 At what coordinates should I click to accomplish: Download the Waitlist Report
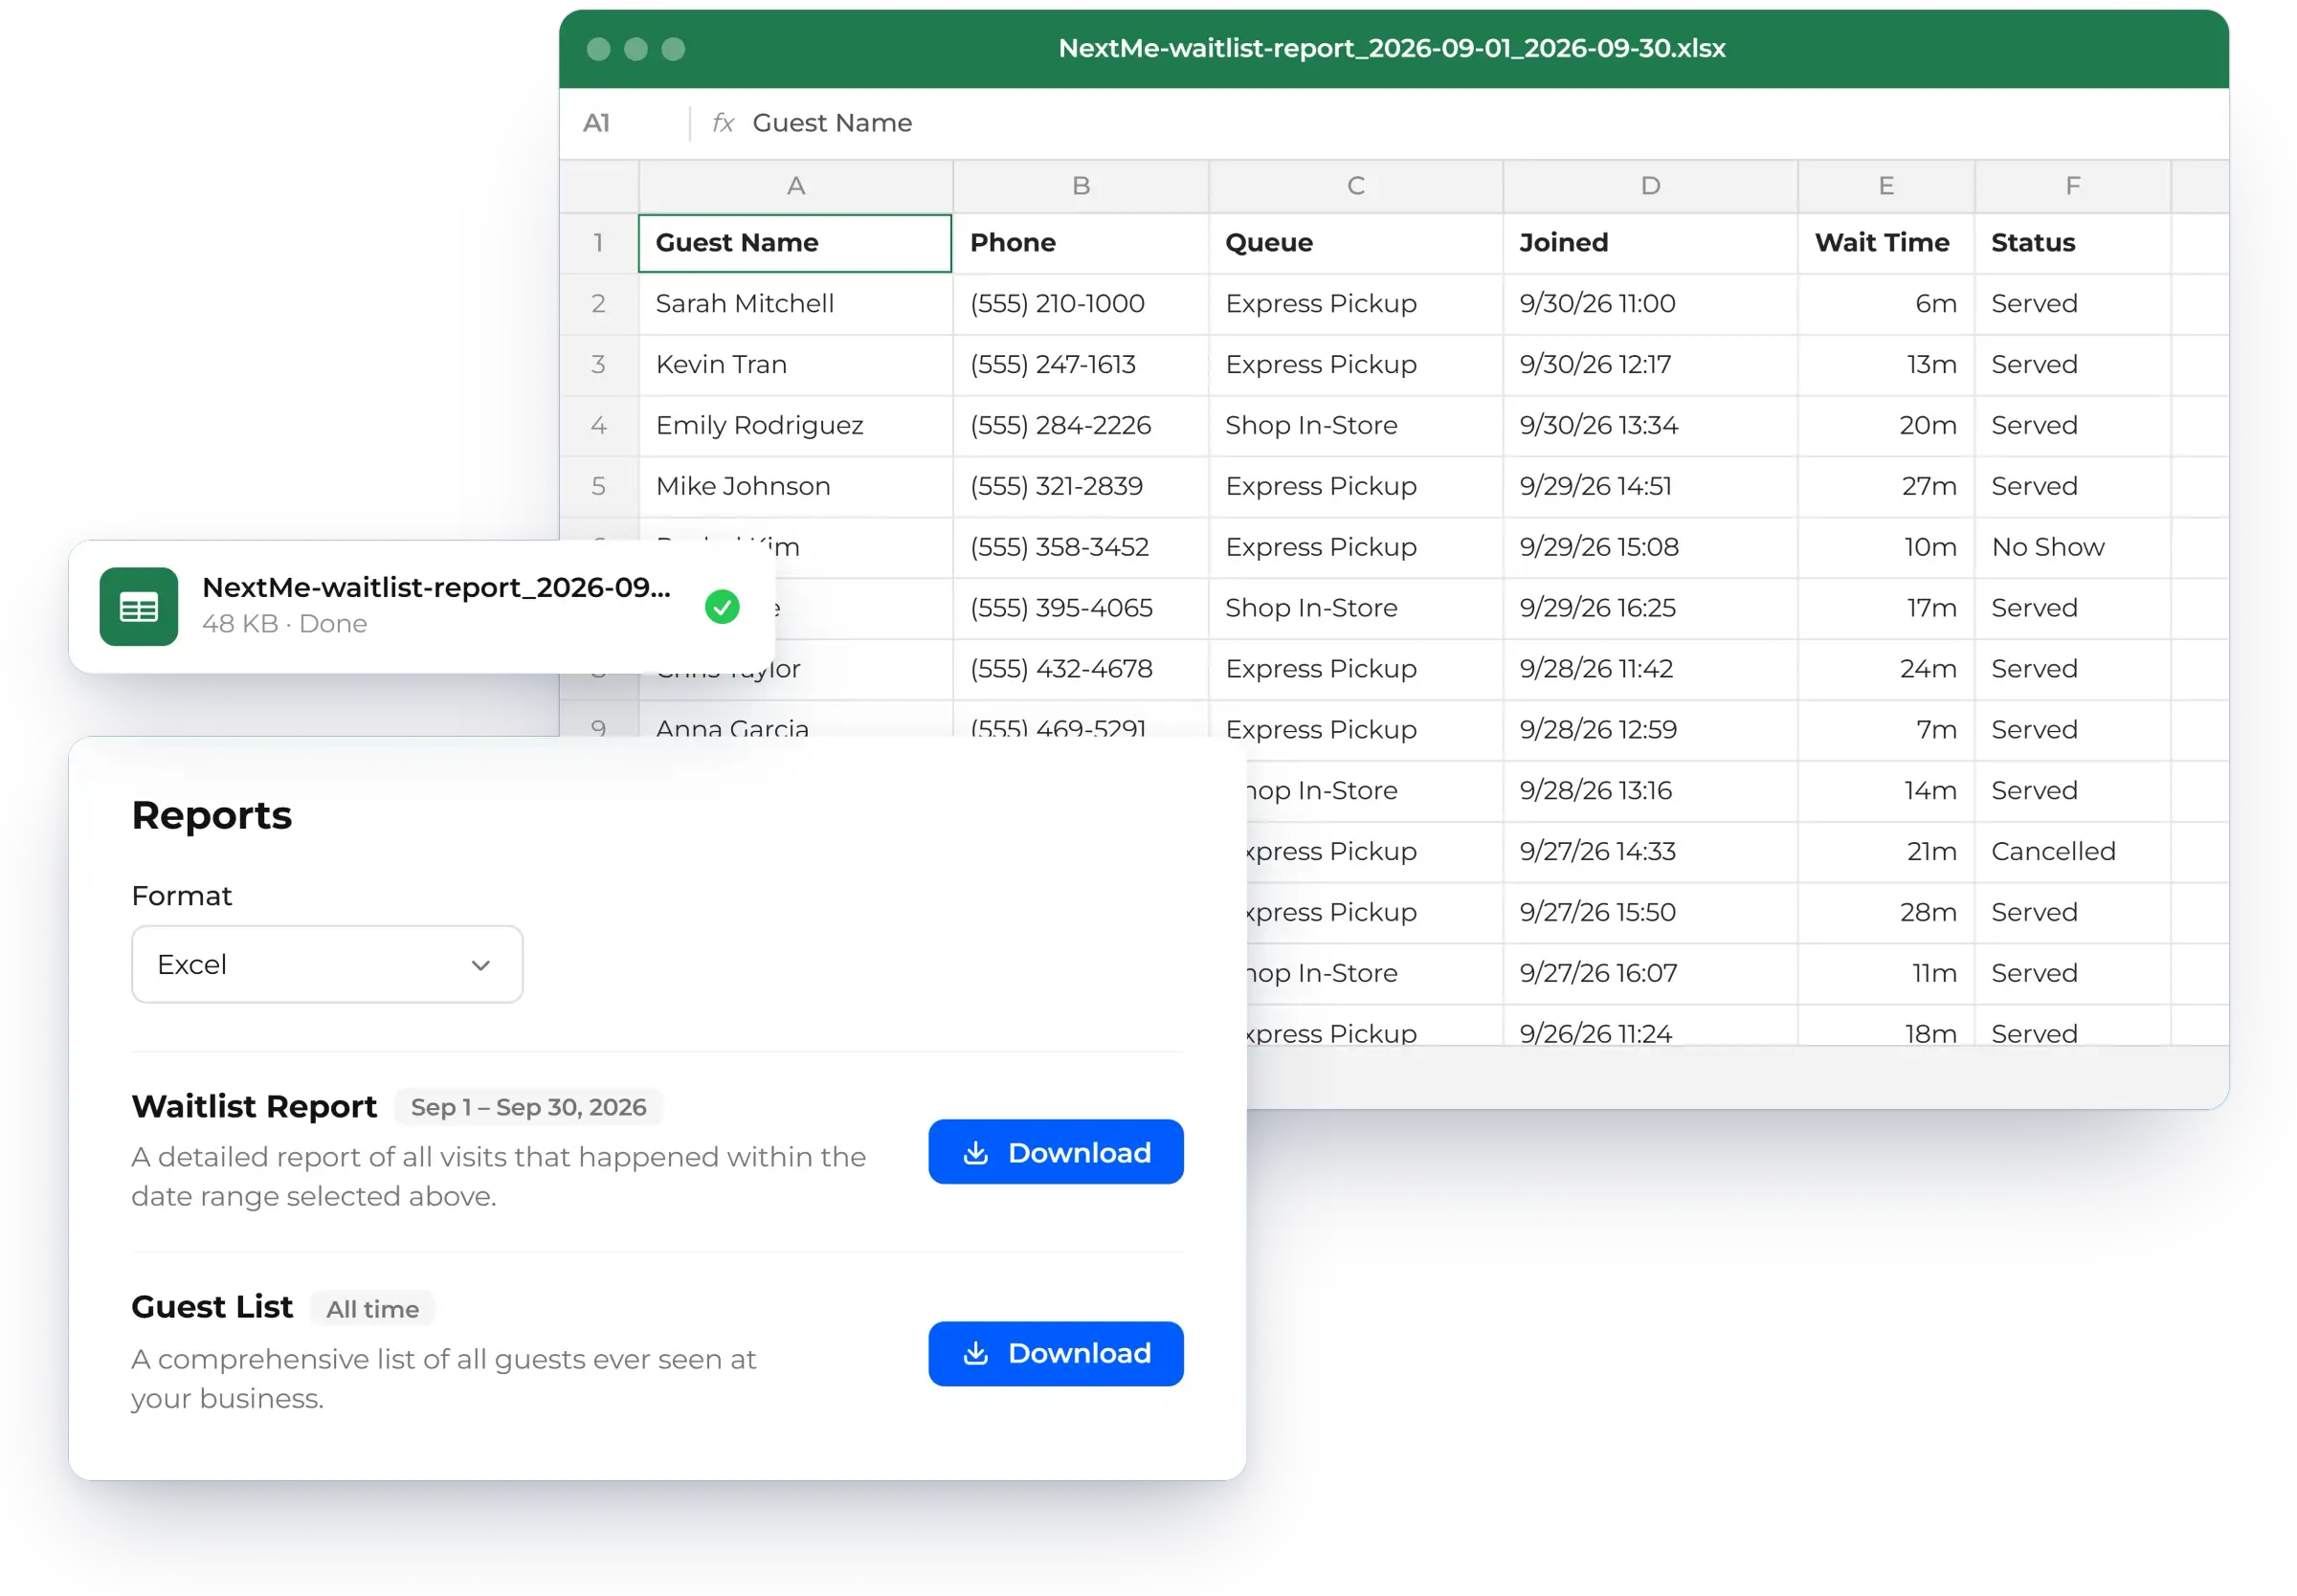point(1055,1152)
